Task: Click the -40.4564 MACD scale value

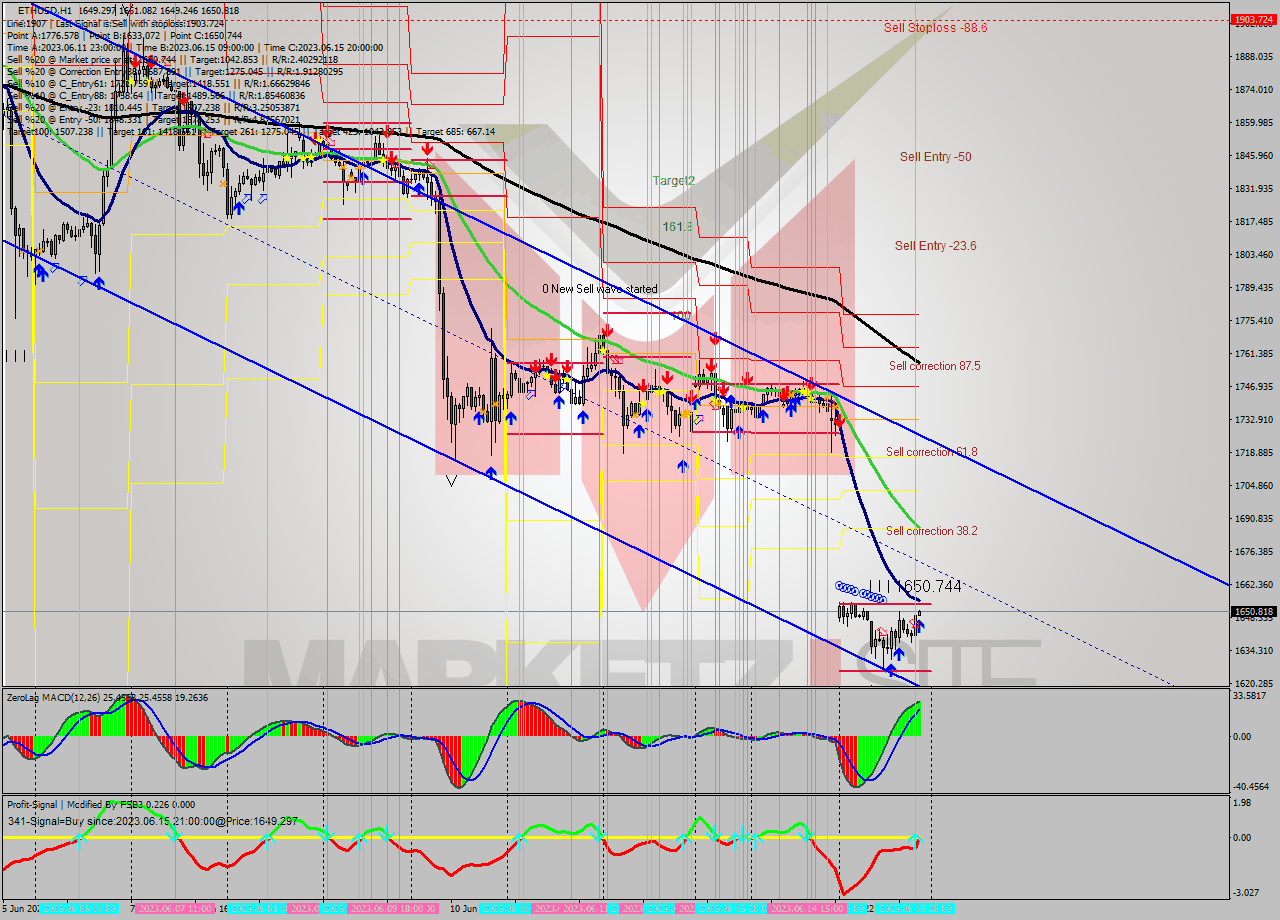Action: pyautogui.click(x=1251, y=786)
